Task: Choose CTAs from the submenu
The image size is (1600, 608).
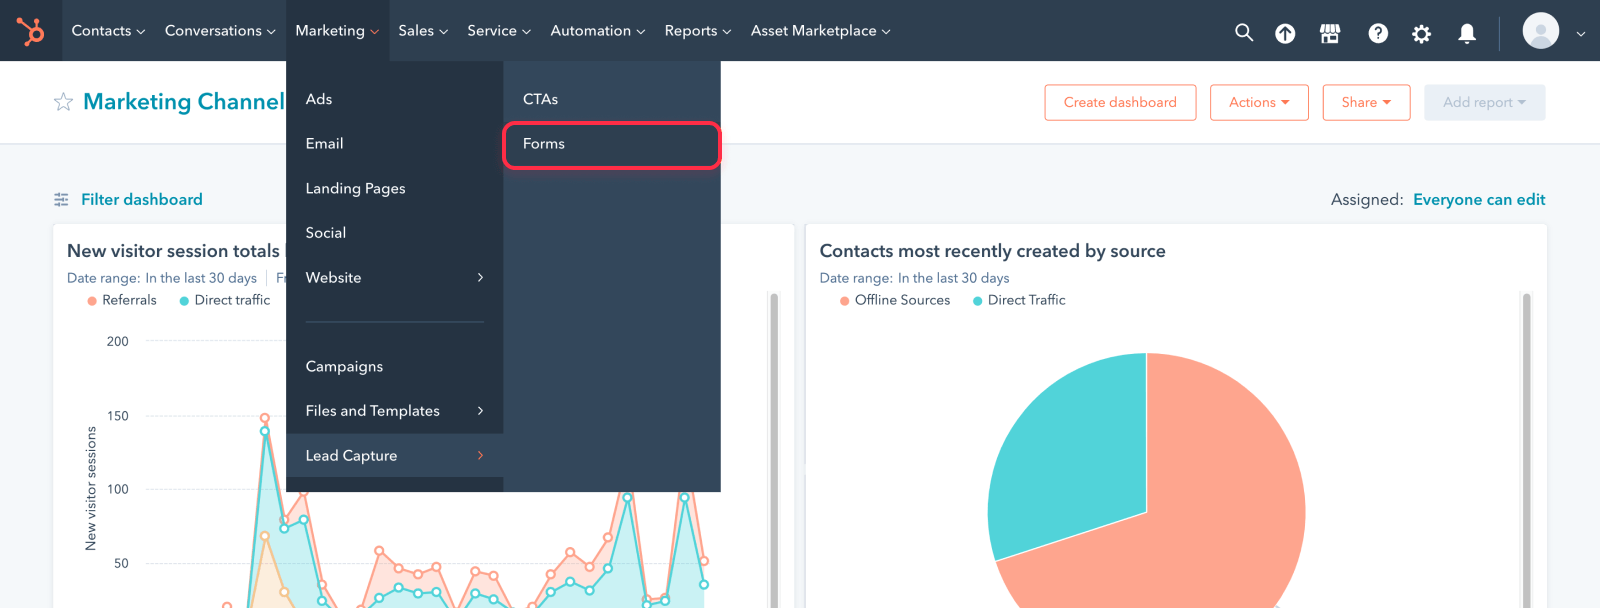Action: pos(612,99)
